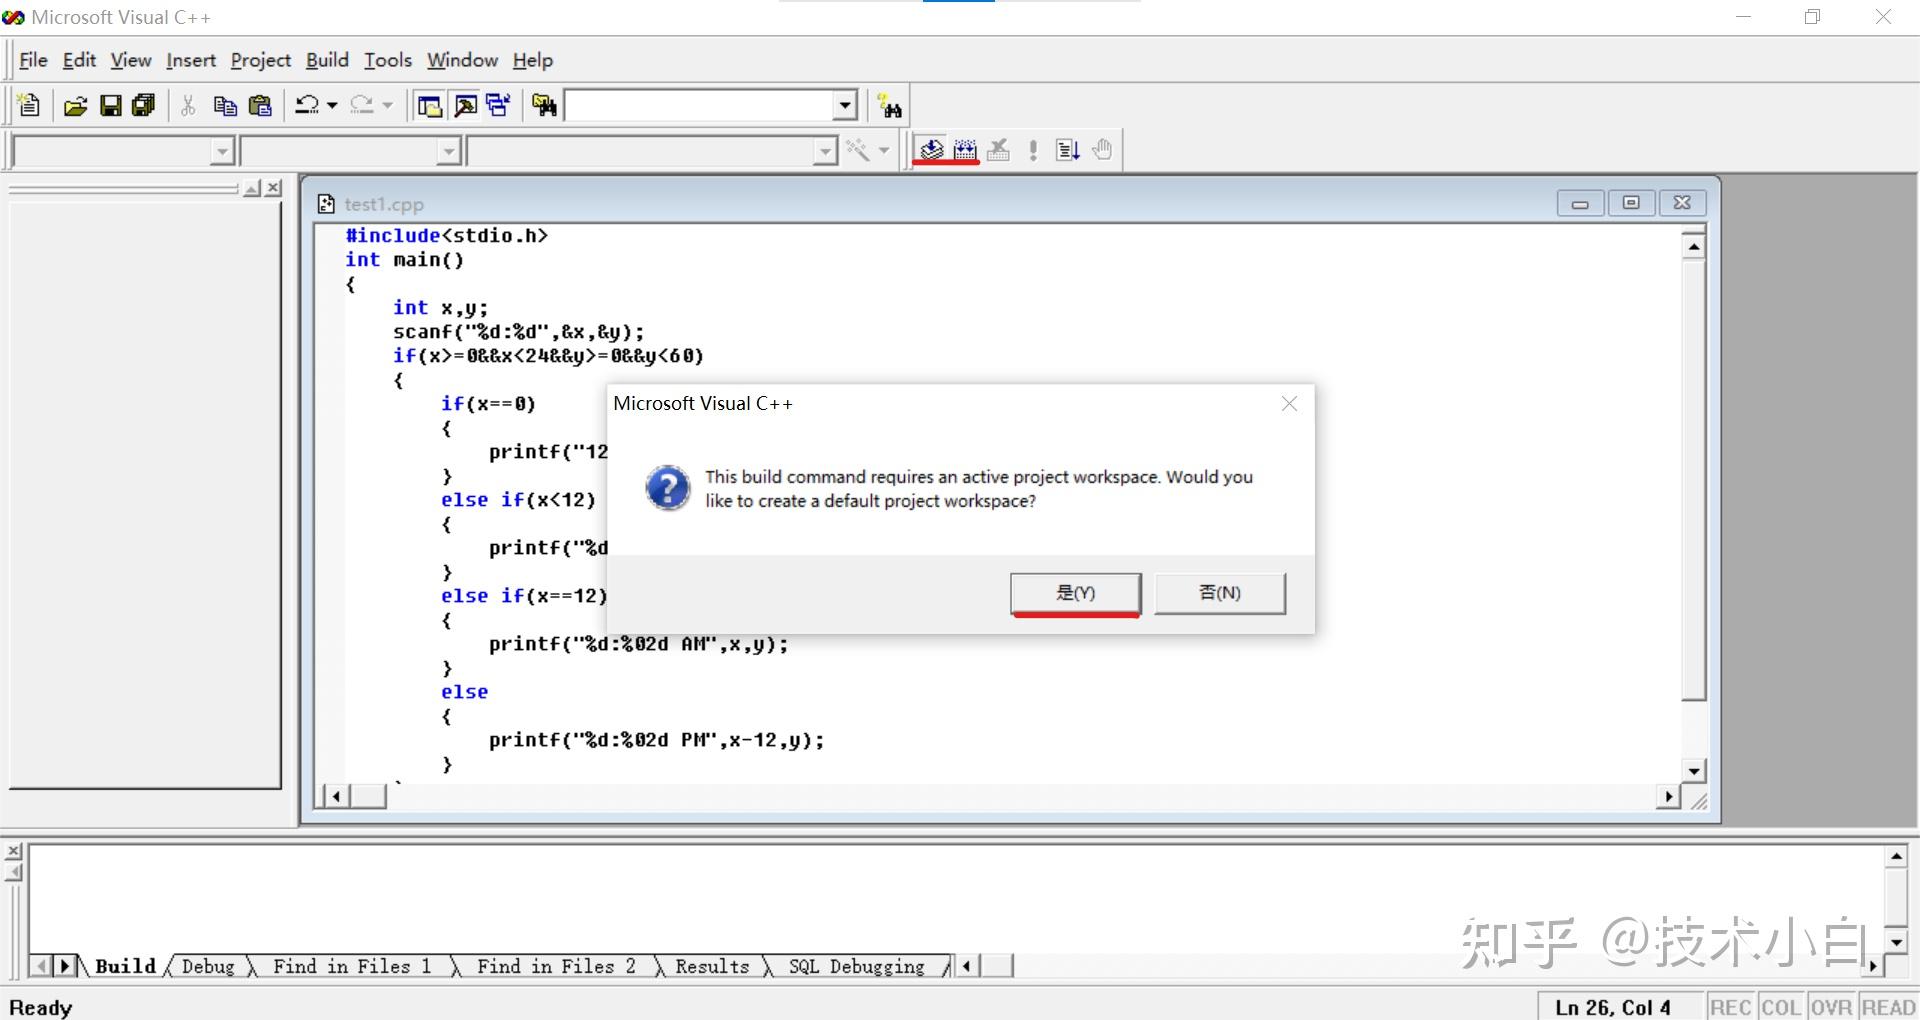This screenshot has height=1020, width=1920.
Task: Open the find text combo box dropdown
Action: pos(845,105)
